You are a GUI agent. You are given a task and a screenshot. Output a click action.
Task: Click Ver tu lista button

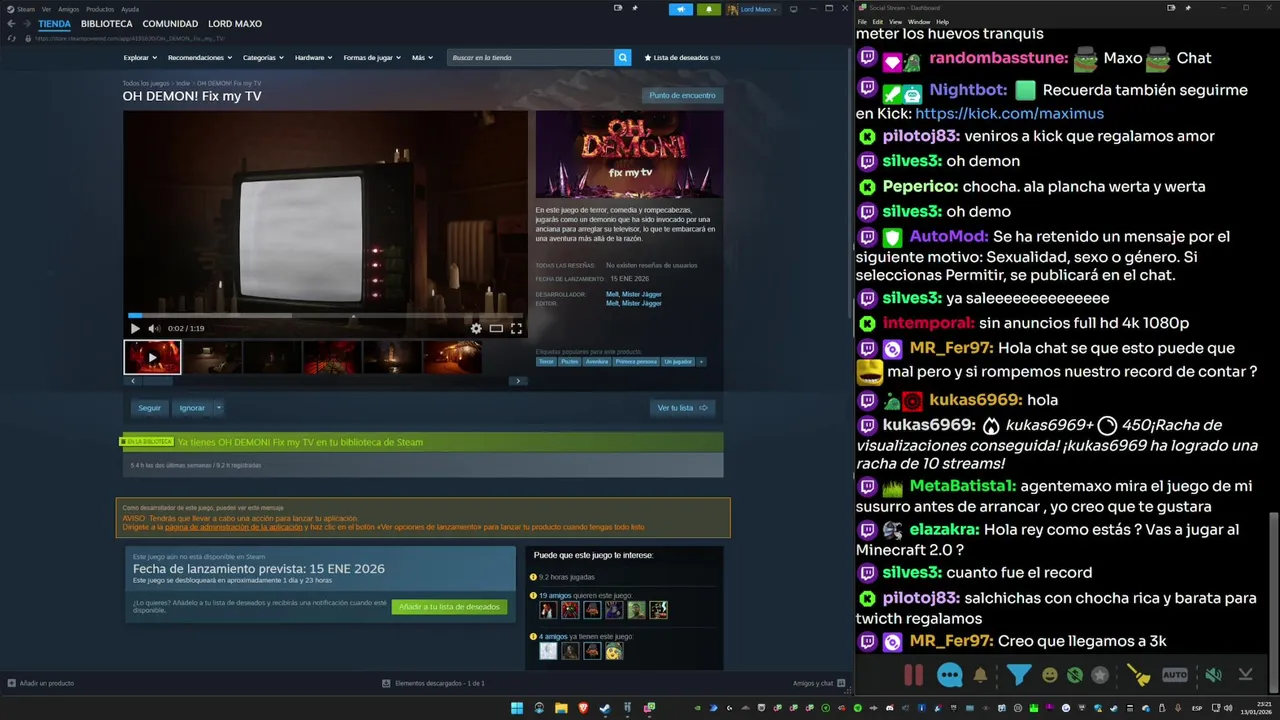(682, 408)
